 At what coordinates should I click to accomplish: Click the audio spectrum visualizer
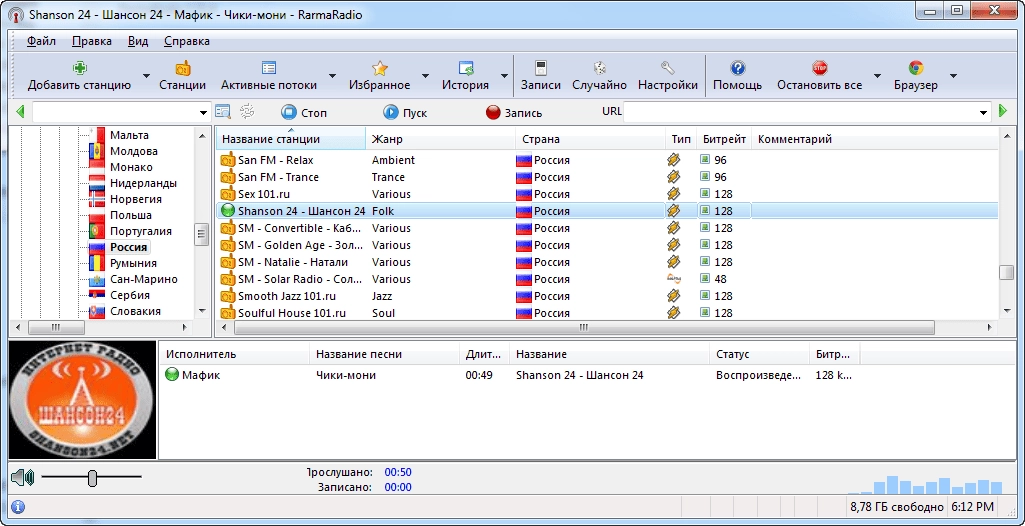925,484
